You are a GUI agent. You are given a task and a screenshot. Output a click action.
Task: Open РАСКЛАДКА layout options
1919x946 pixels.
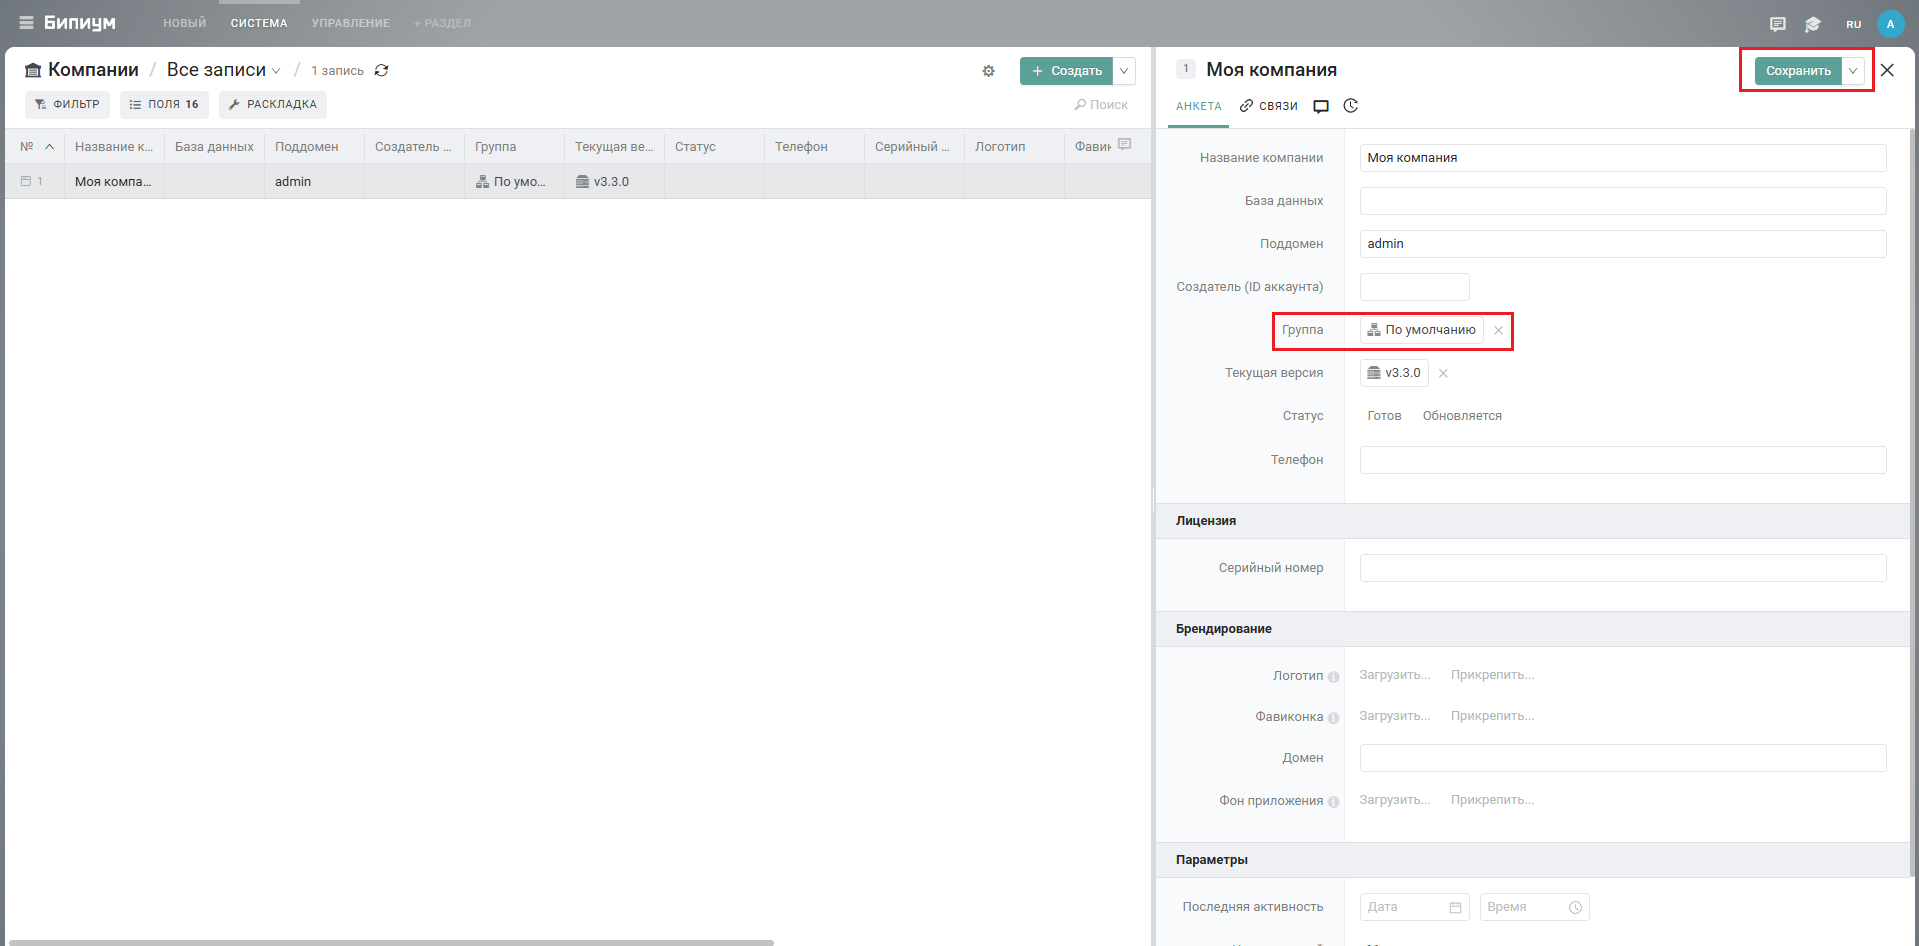pyautogui.click(x=273, y=104)
